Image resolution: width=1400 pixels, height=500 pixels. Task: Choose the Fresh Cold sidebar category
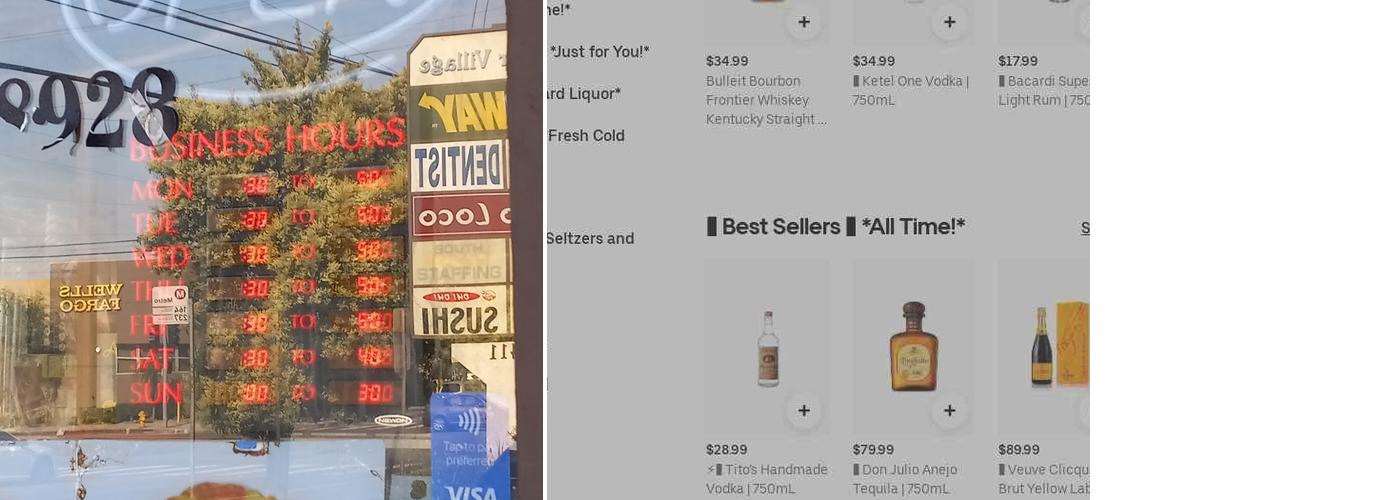click(x=586, y=135)
